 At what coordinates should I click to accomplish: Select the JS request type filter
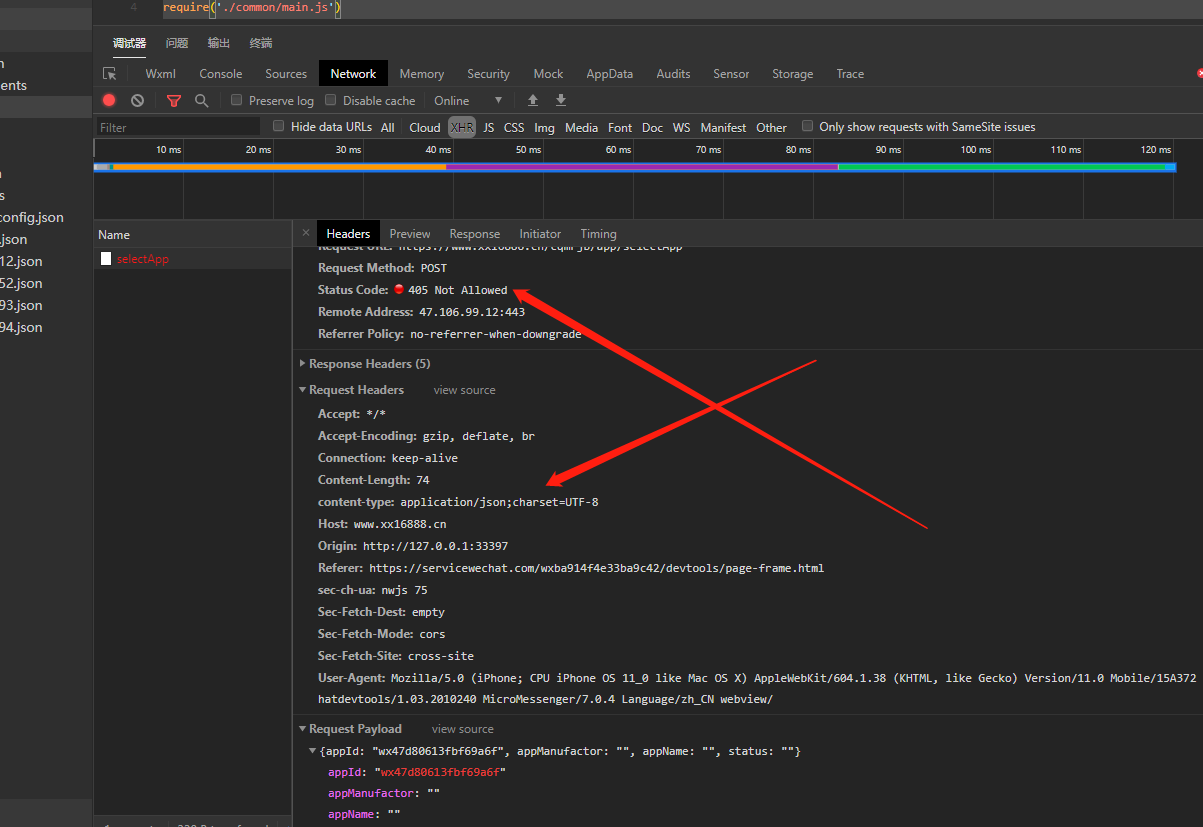click(x=489, y=127)
